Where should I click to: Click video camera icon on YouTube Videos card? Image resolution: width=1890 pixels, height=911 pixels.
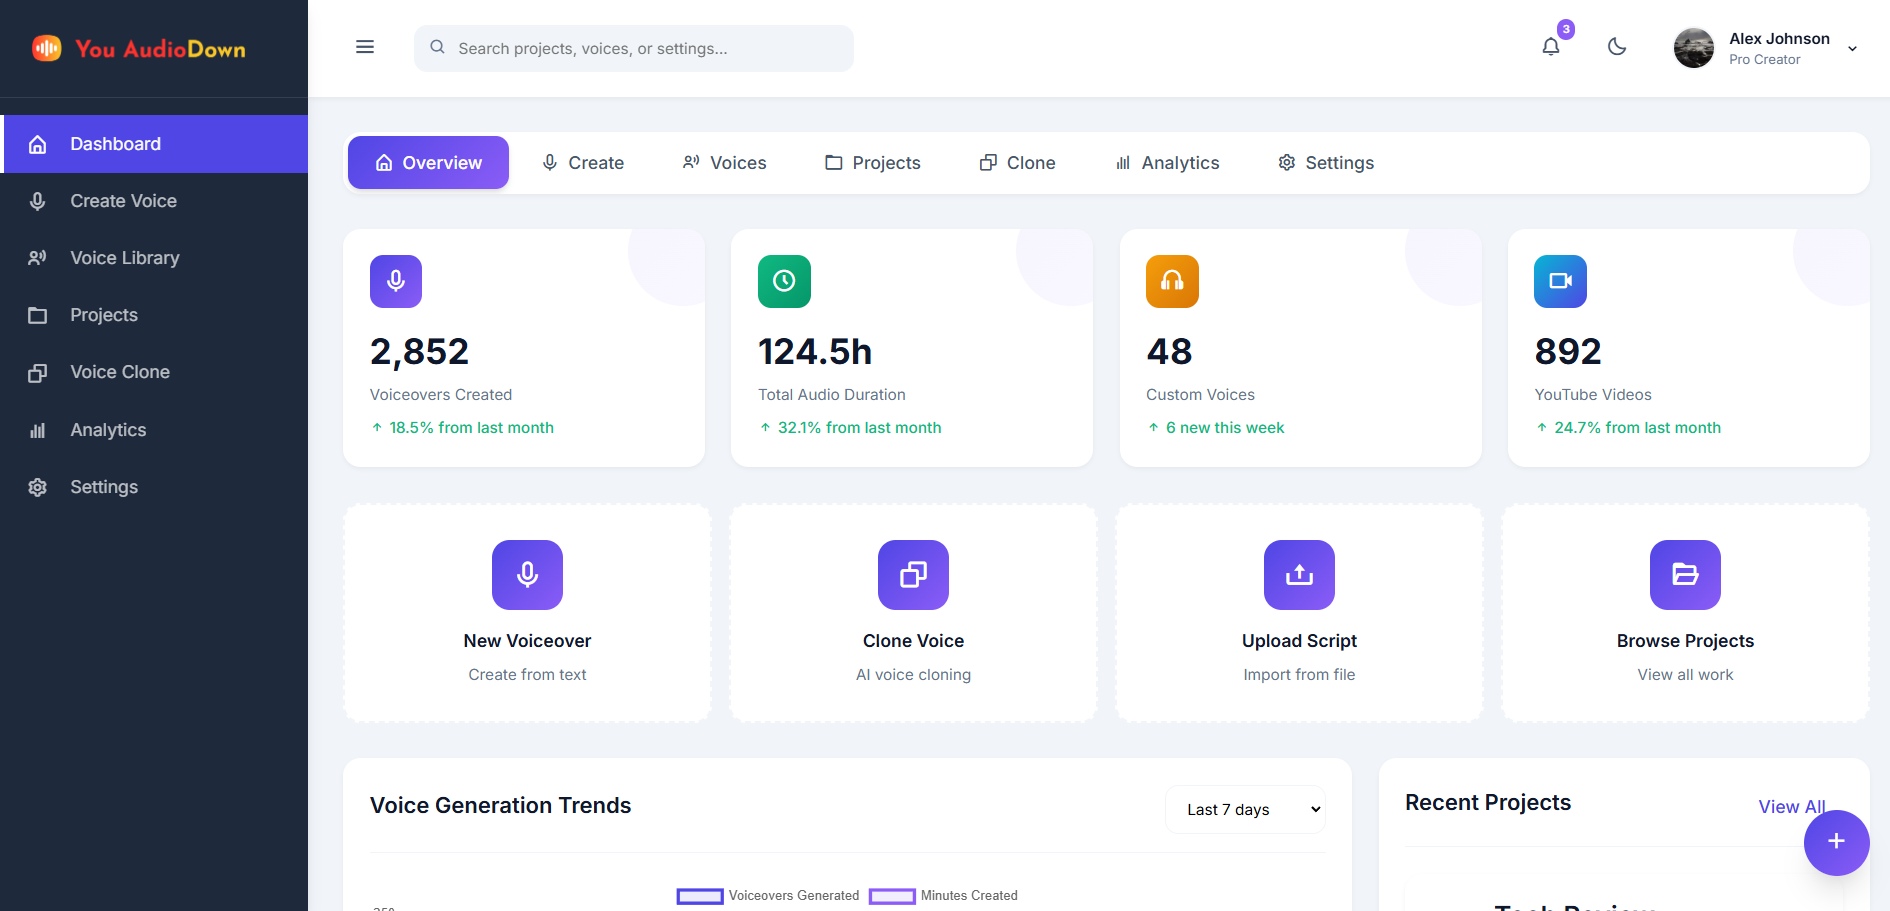tap(1560, 281)
